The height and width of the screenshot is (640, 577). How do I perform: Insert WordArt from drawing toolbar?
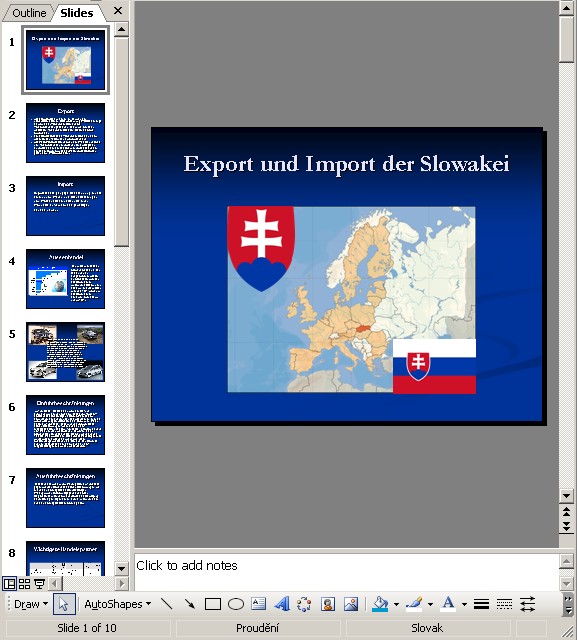tap(282, 604)
